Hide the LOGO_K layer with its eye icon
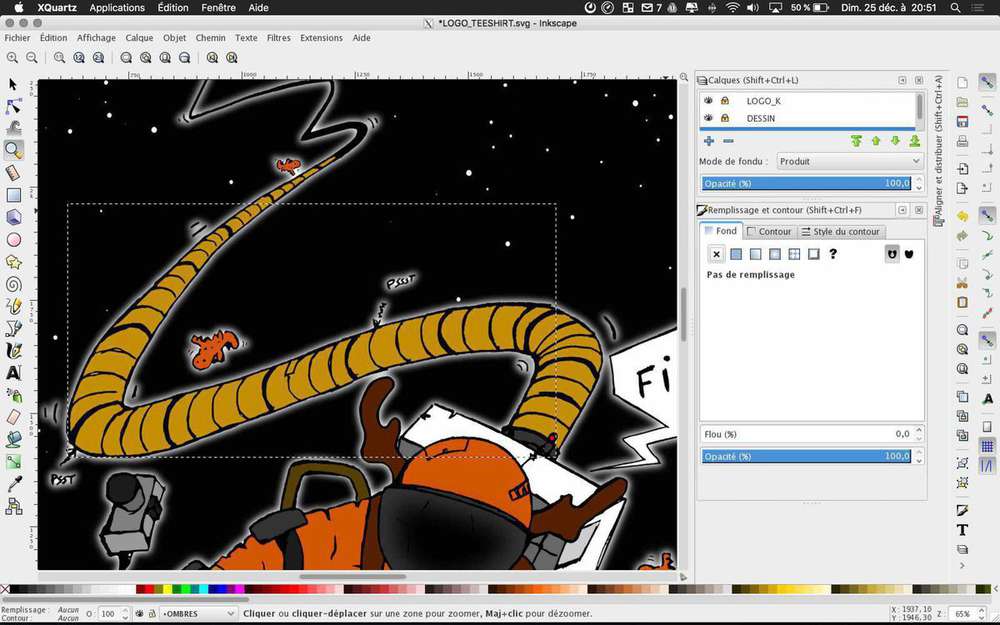1000x625 pixels. pyautogui.click(x=708, y=101)
